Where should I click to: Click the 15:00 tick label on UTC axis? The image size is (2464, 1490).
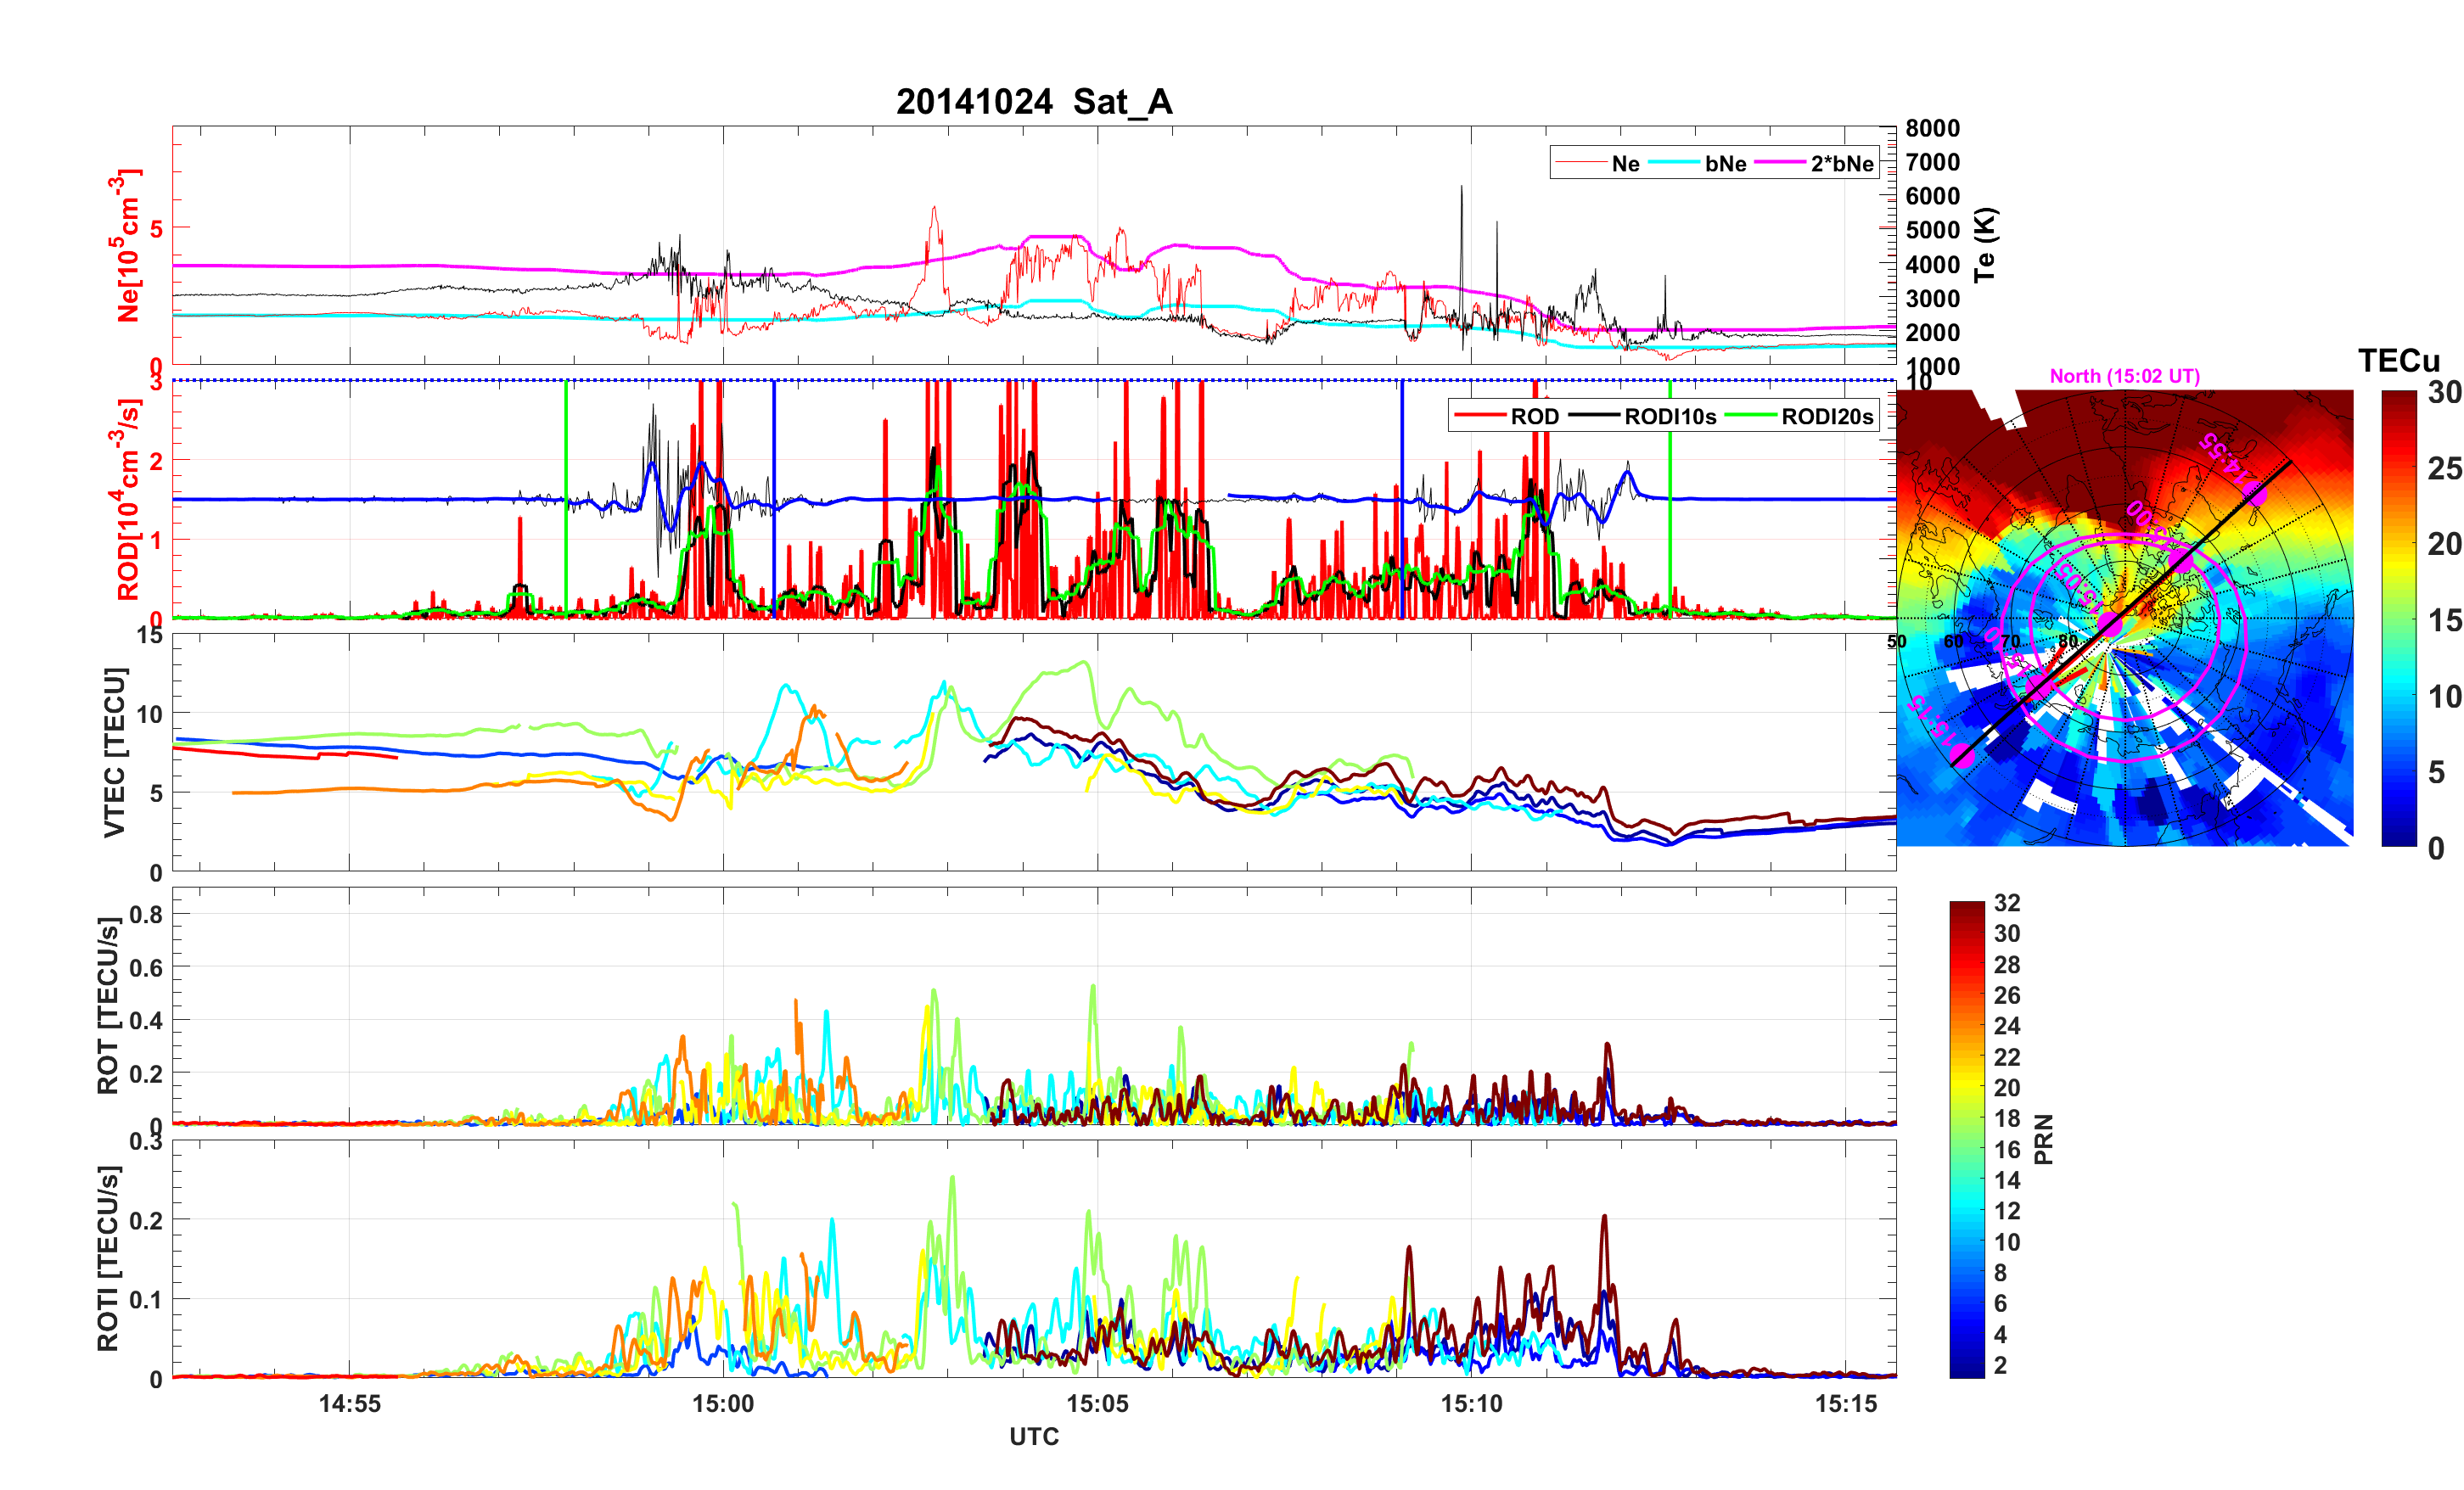pyautogui.click(x=723, y=1403)
